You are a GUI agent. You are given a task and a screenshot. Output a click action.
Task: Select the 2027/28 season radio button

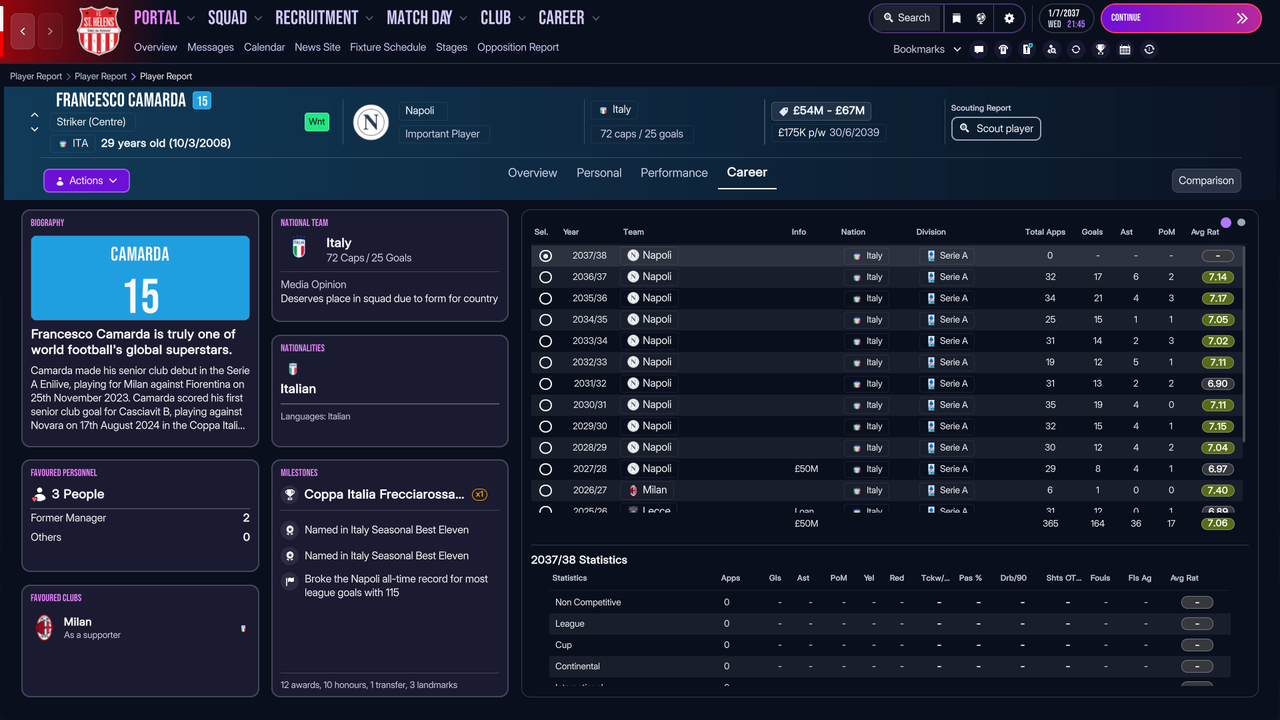click(545, 469)
